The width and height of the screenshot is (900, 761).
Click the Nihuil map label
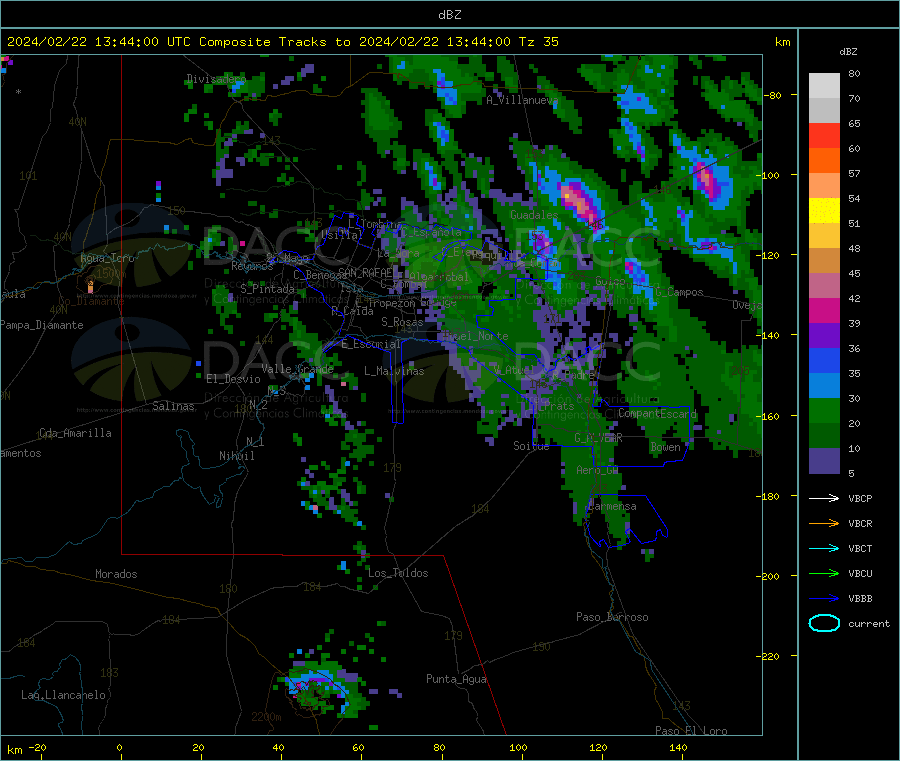(x=236, y=456)
